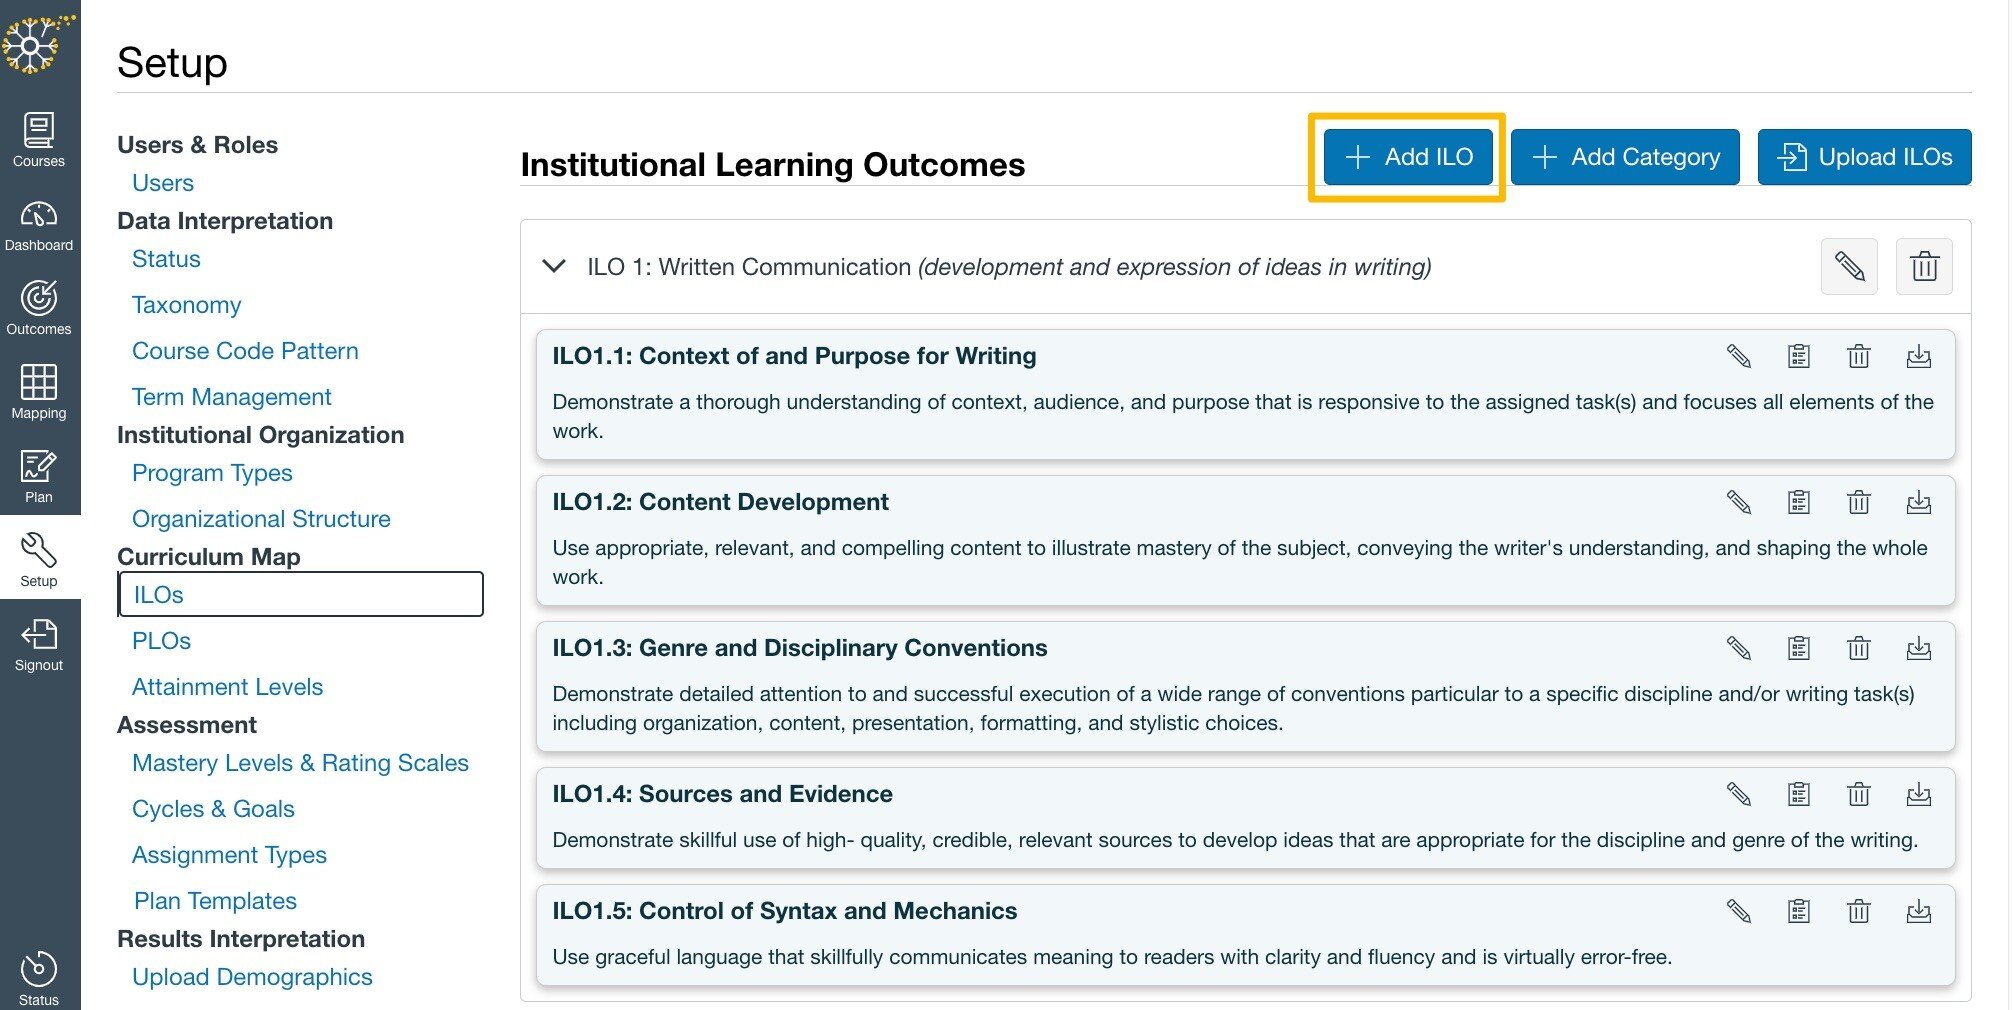The height and width of the screenshot is (1010, 2012).
Task: Open the Upload Demographics link
Action: (252, 976)
